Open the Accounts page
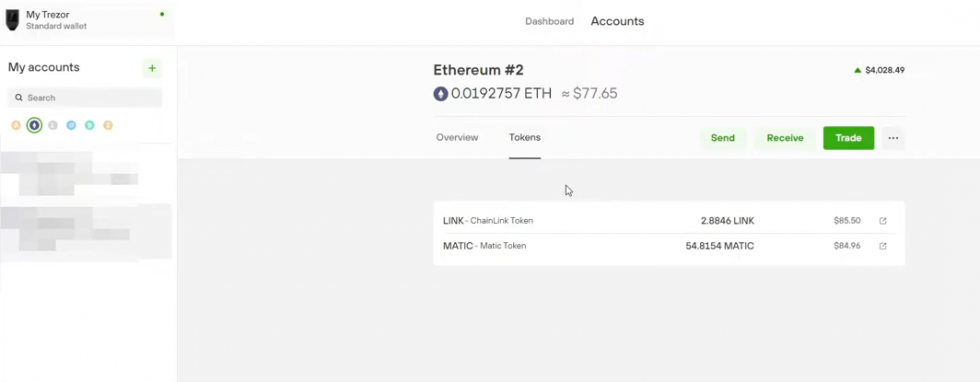 coord(618,21)
